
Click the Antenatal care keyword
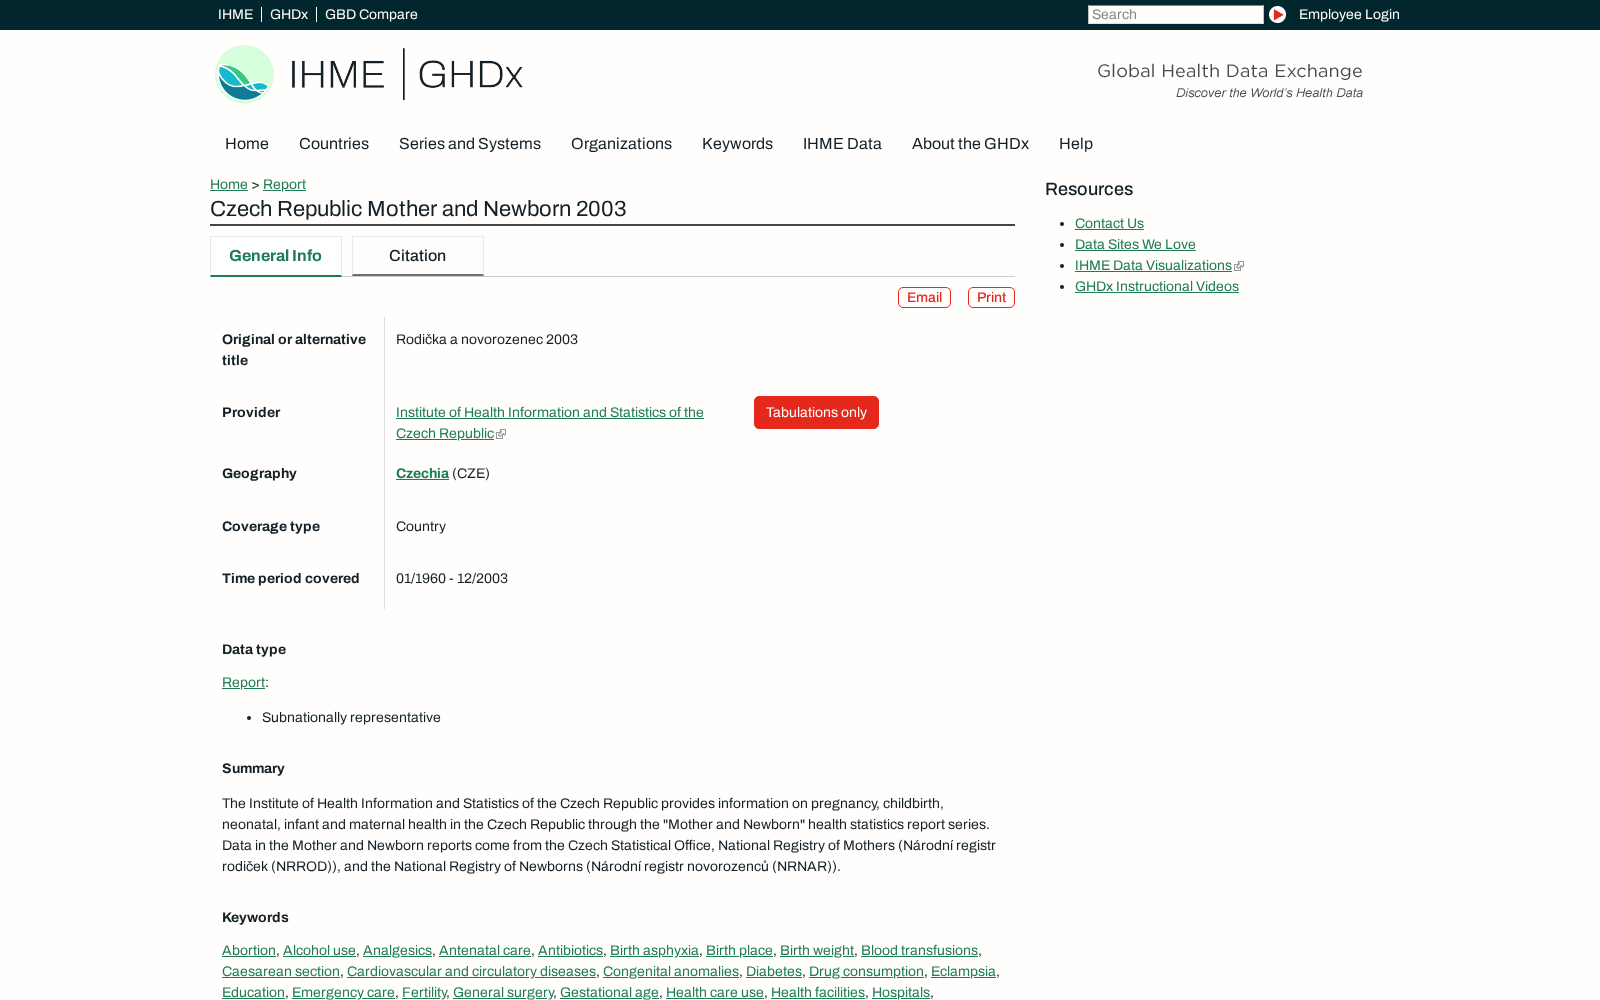click(485, 951)
